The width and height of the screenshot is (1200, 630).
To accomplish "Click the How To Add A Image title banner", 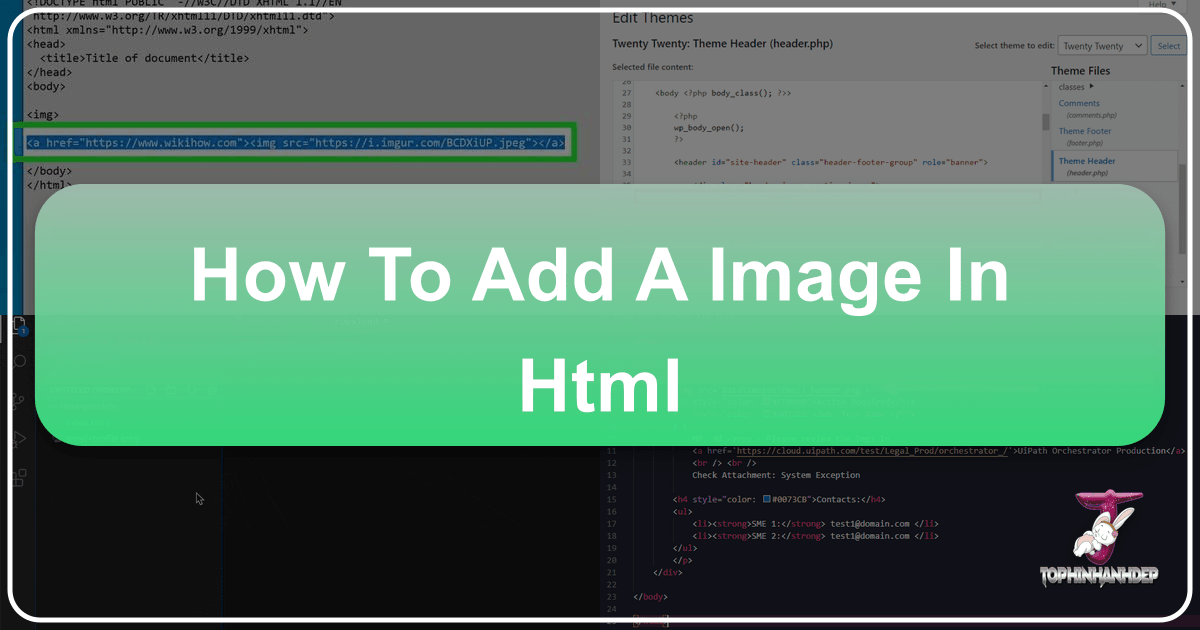I will [x=600, y=315].
